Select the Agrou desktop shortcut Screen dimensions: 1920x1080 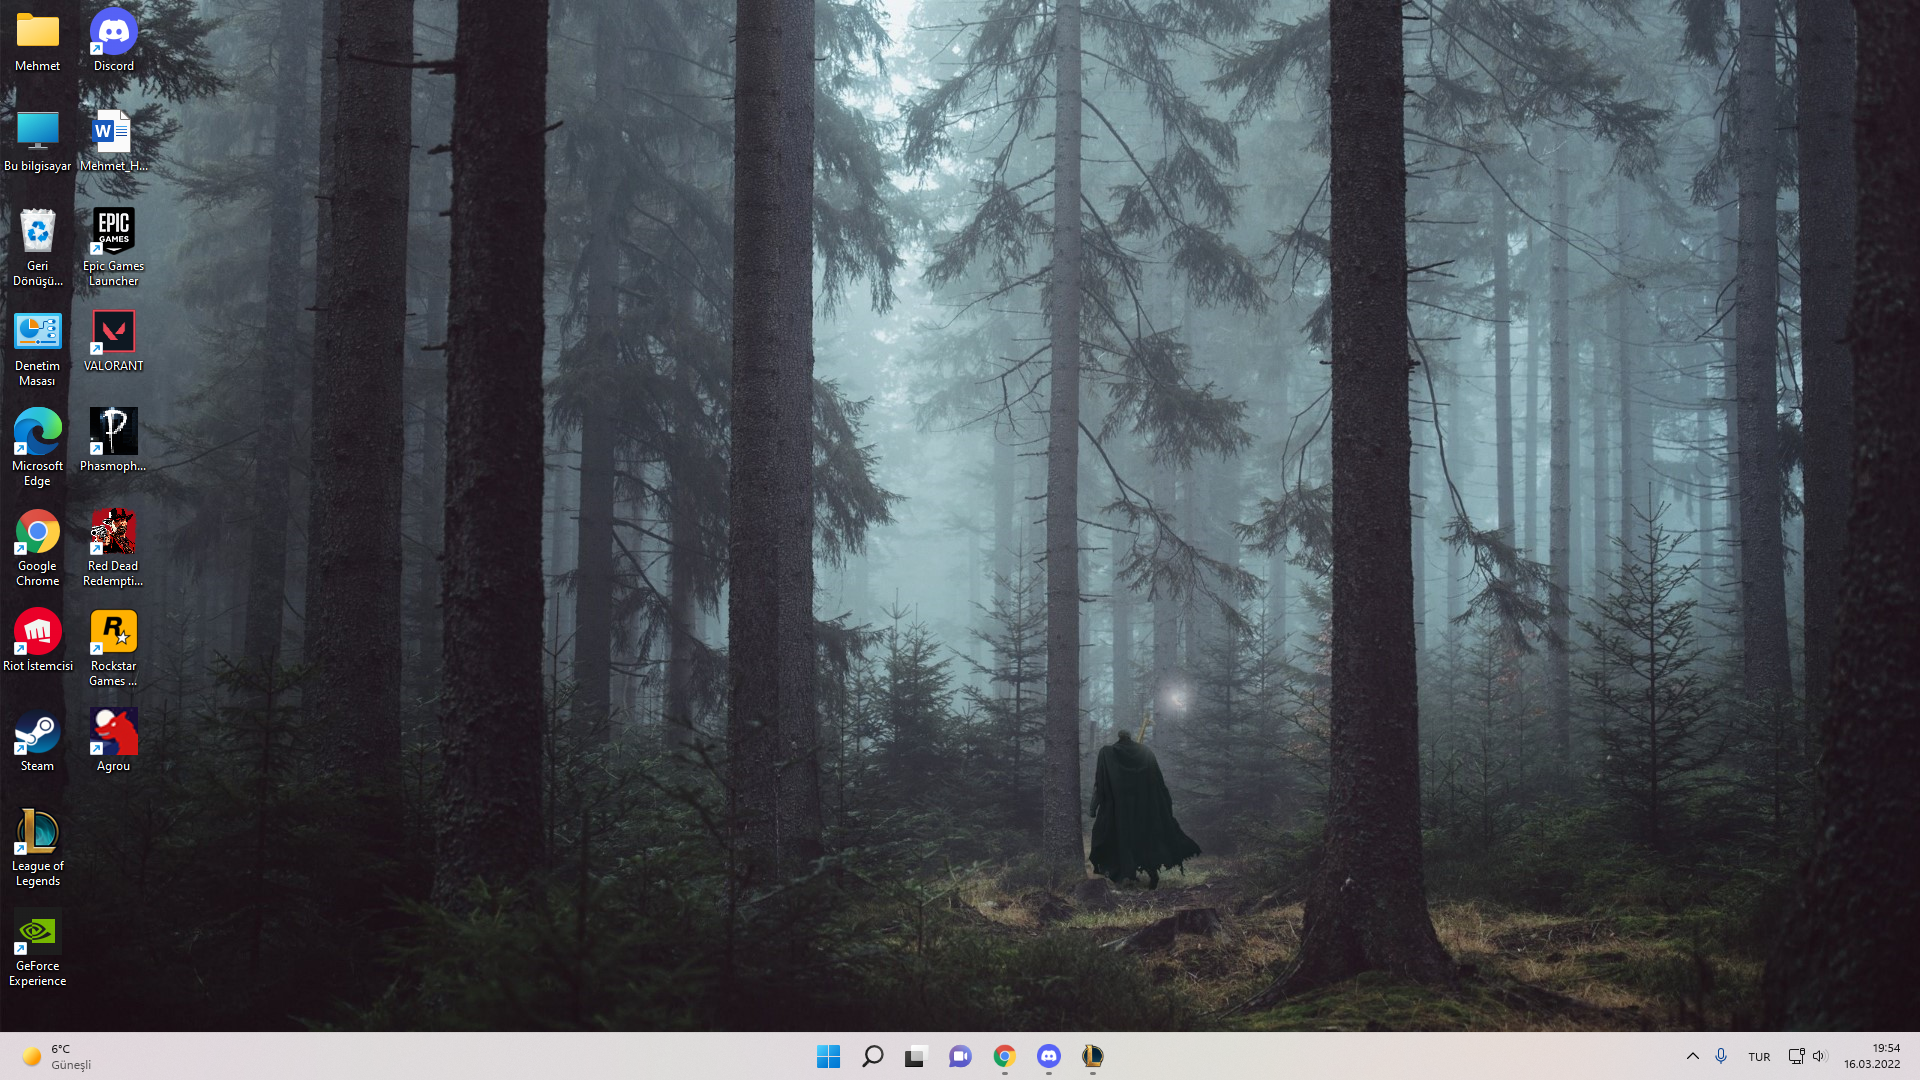114,742
